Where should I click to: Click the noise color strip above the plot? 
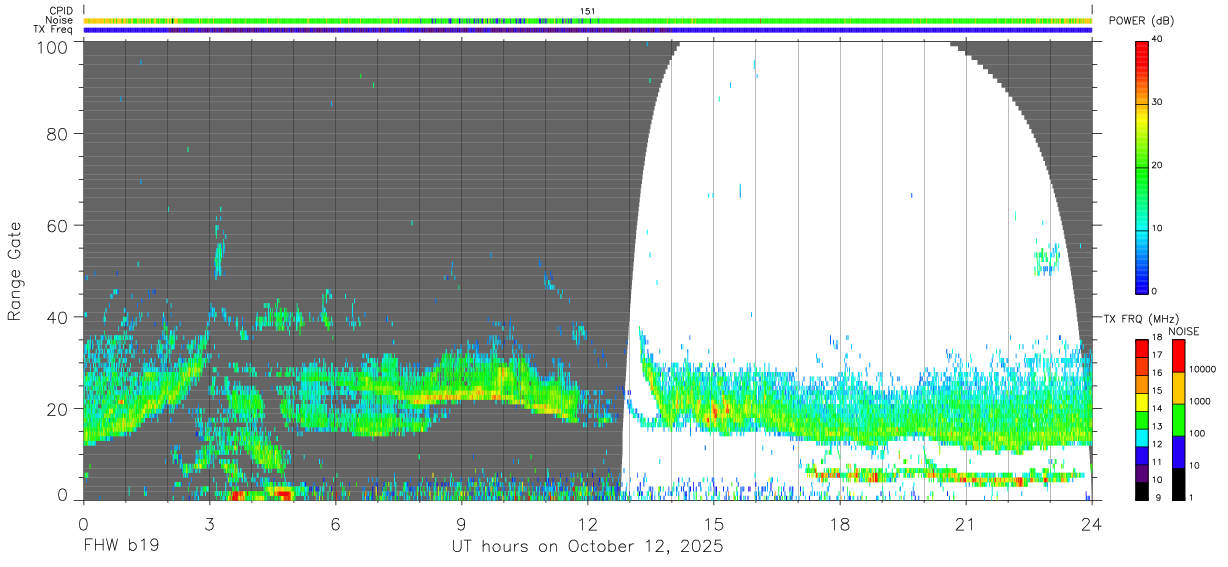tap(587, 20)
